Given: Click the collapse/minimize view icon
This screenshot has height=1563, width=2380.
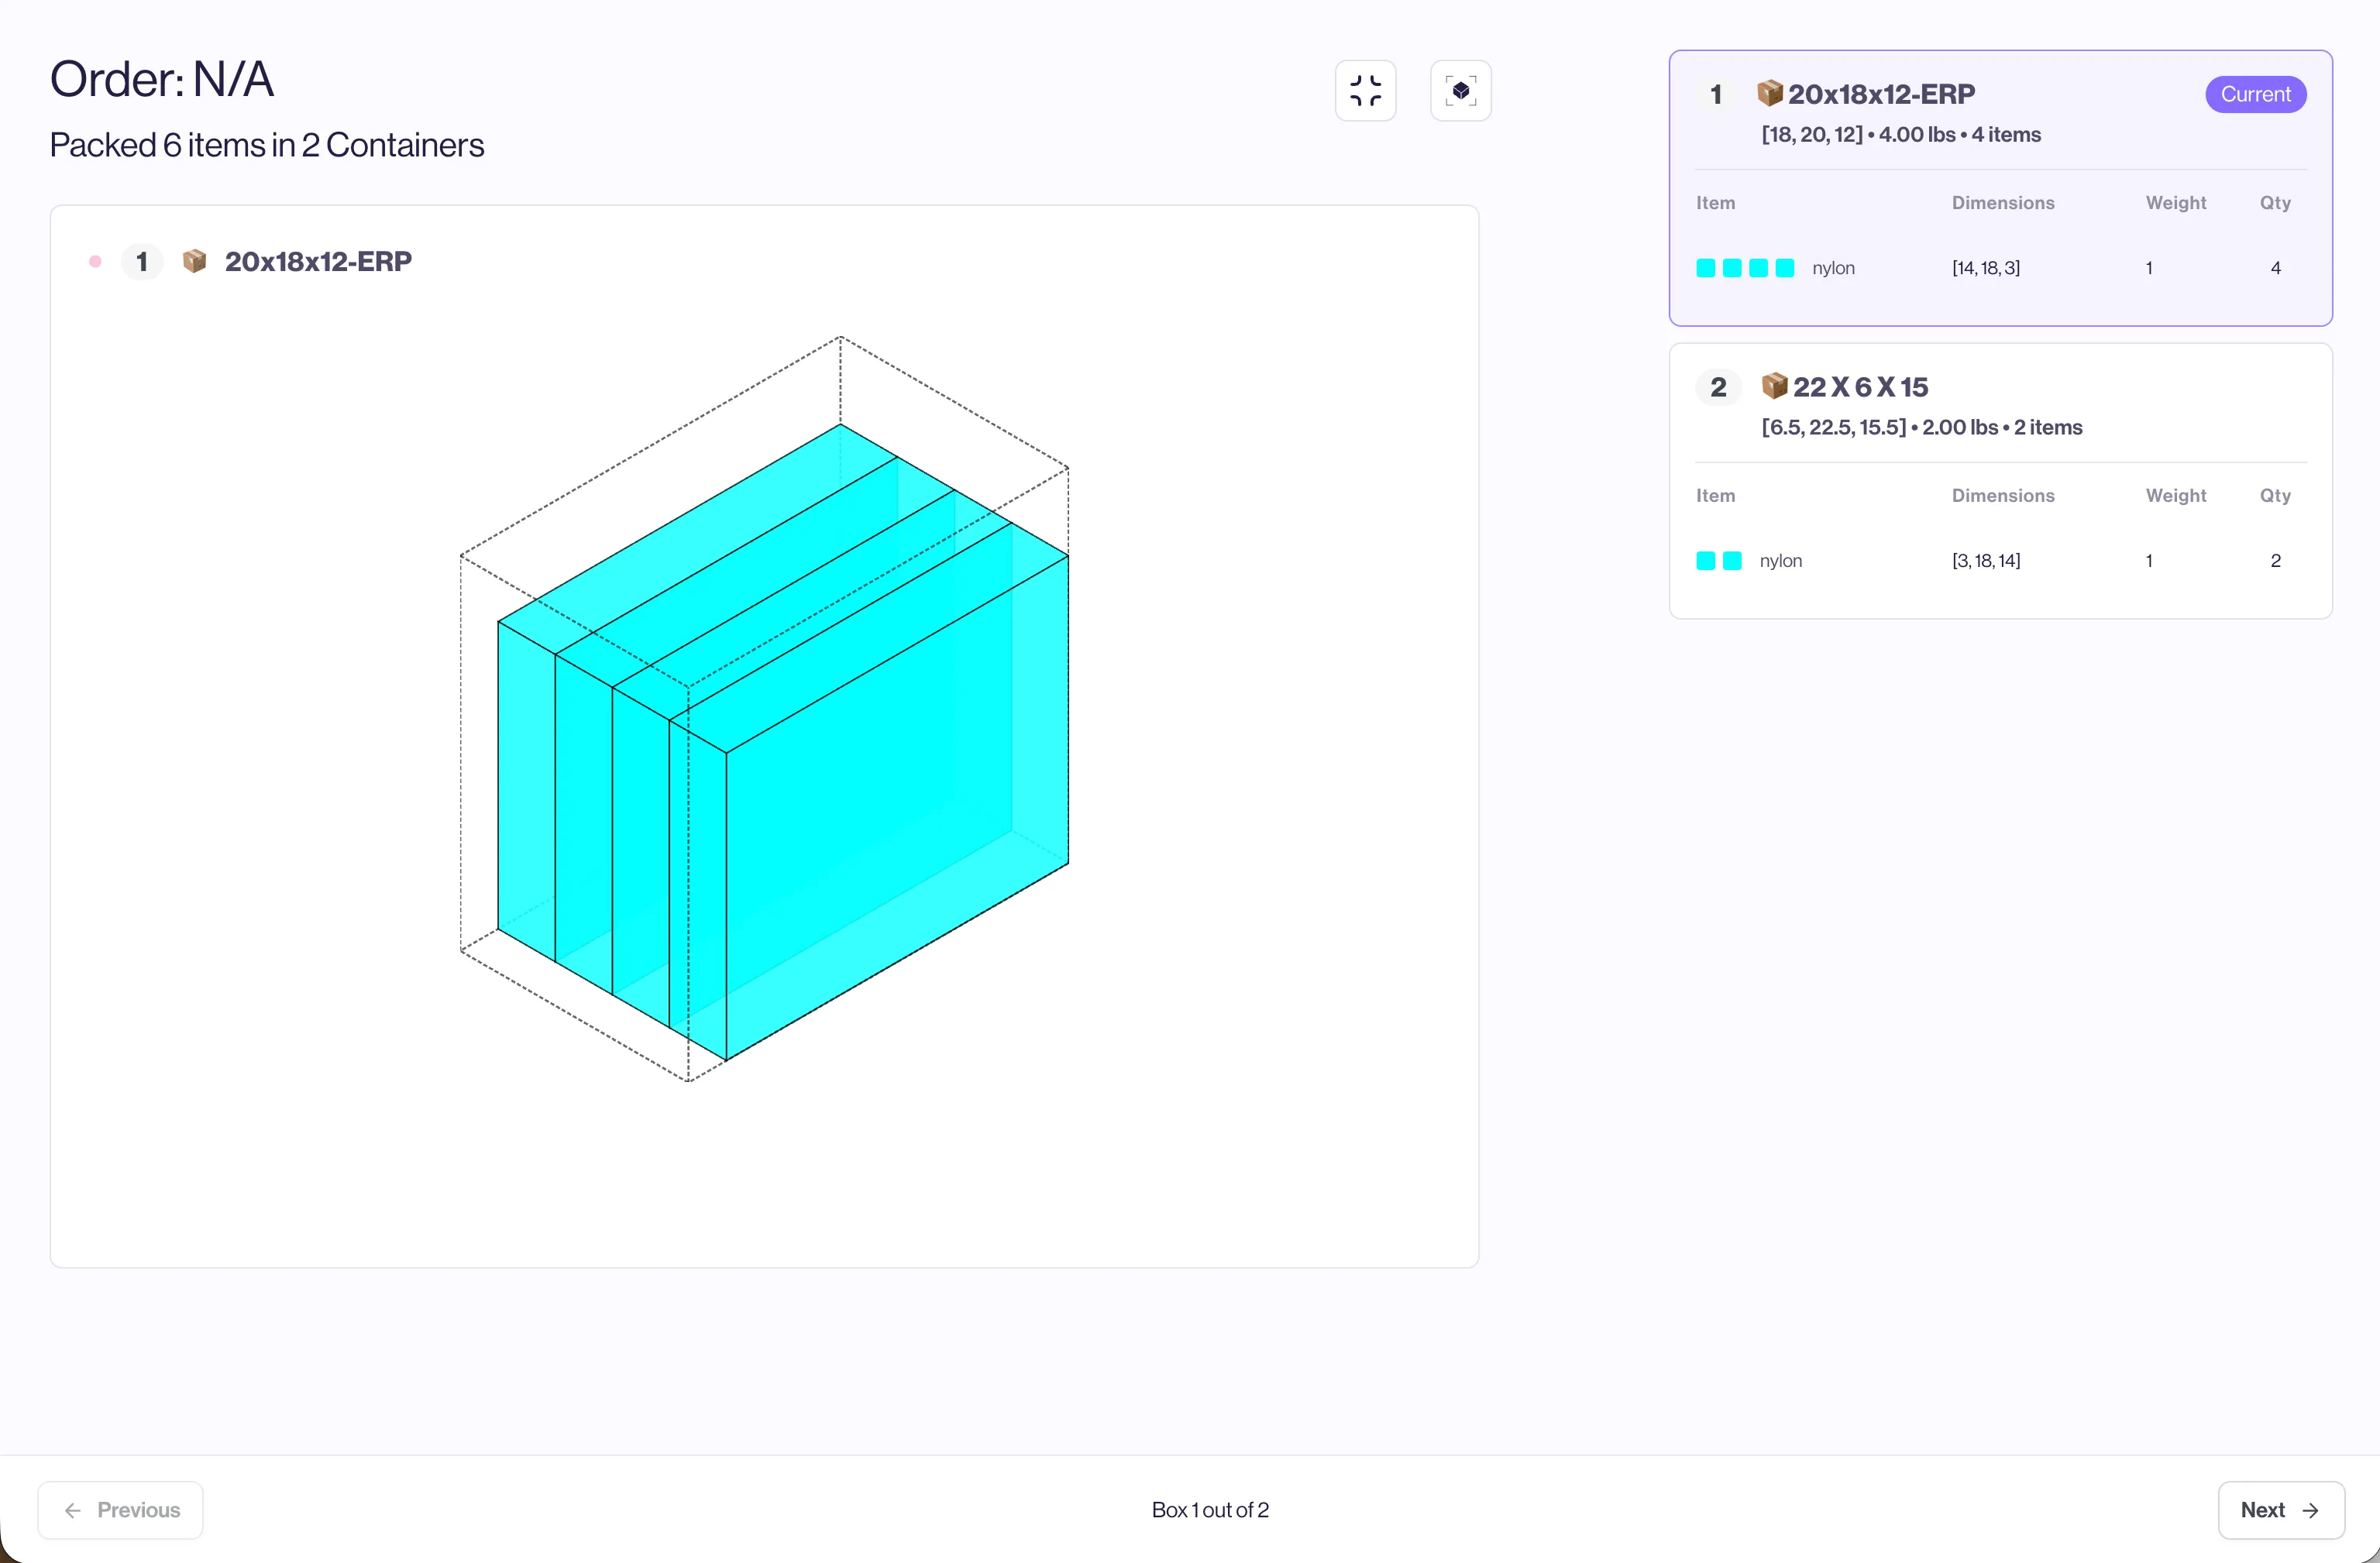Looking at the screenshot, I should point(1365,91).
